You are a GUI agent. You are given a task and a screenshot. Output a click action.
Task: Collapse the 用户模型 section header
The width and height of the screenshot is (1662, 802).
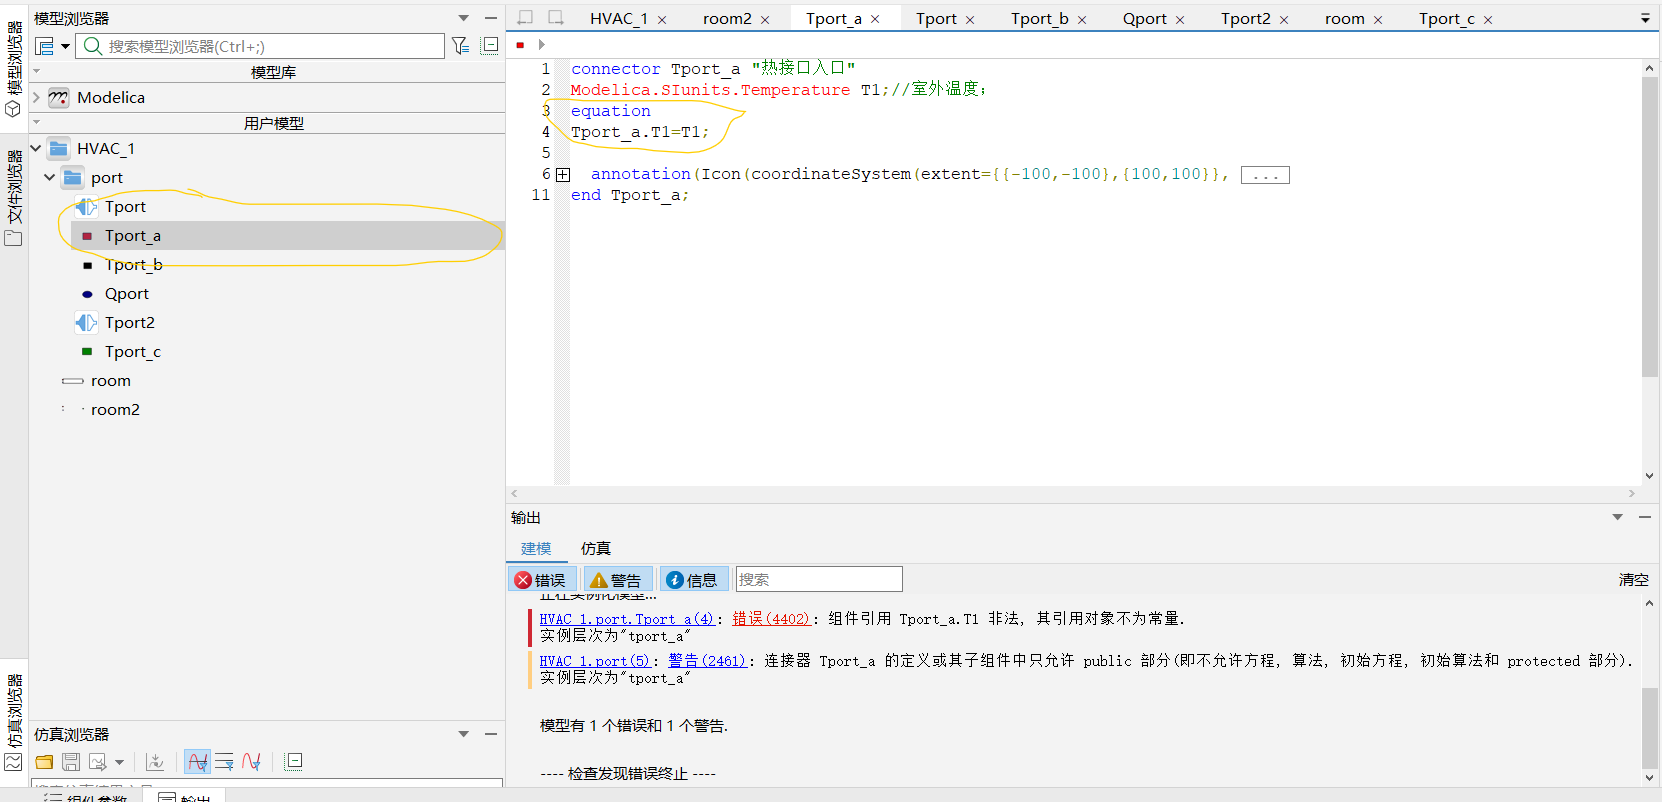[37, 122]
